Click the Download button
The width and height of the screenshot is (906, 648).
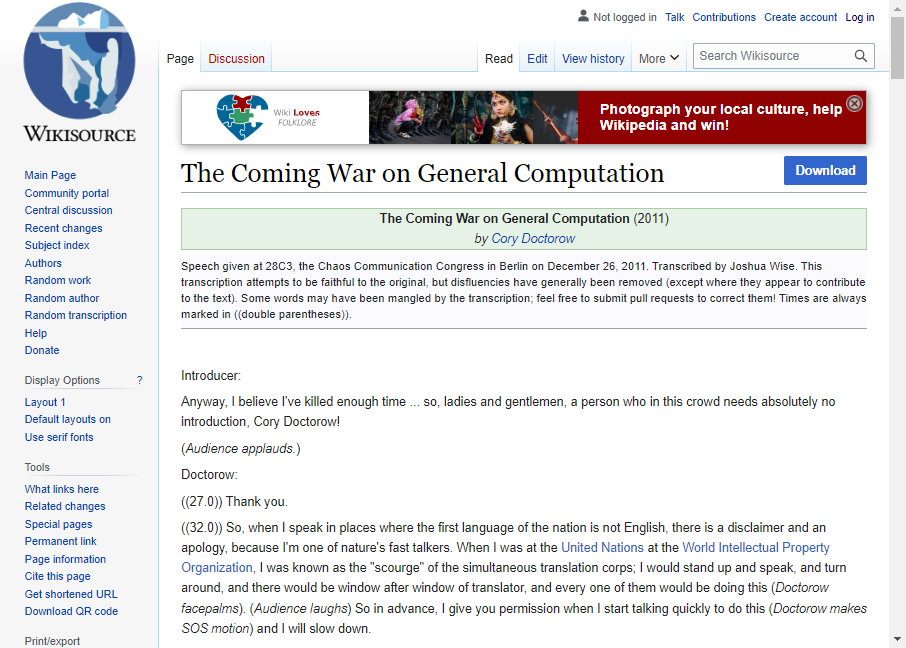pos(825,171)
